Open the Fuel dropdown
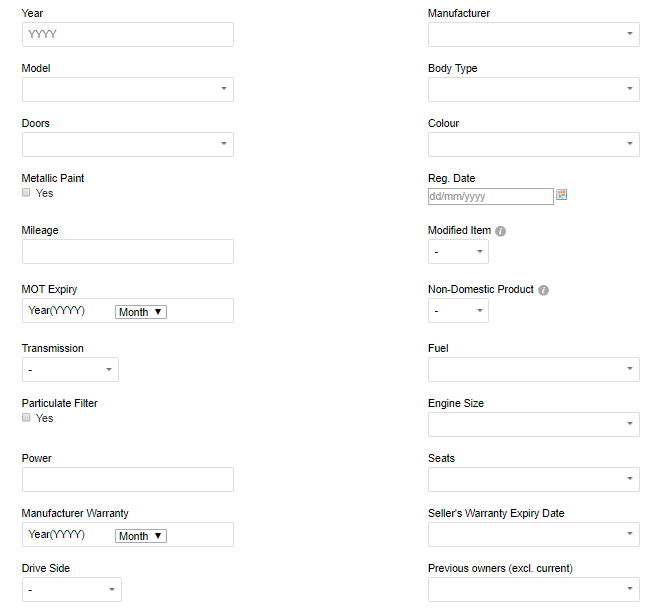 [534, 370]
